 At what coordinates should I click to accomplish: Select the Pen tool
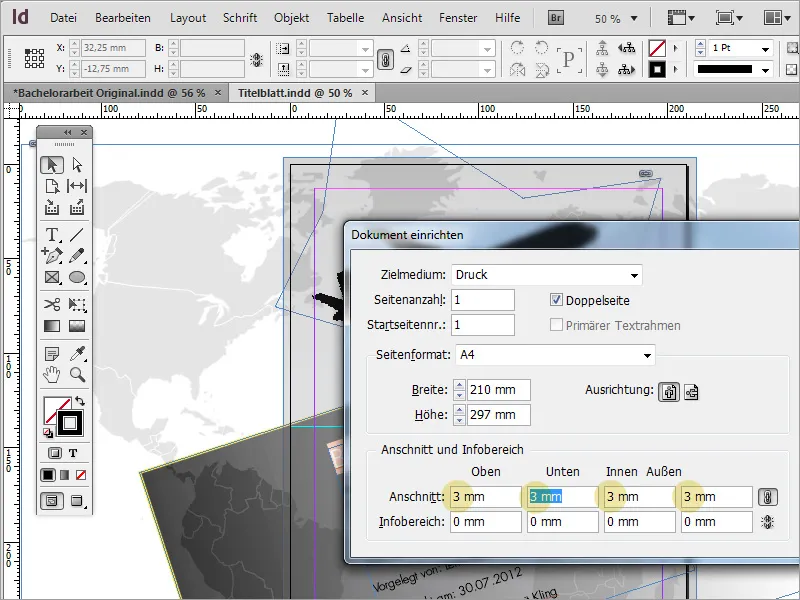tap(52, 255)
